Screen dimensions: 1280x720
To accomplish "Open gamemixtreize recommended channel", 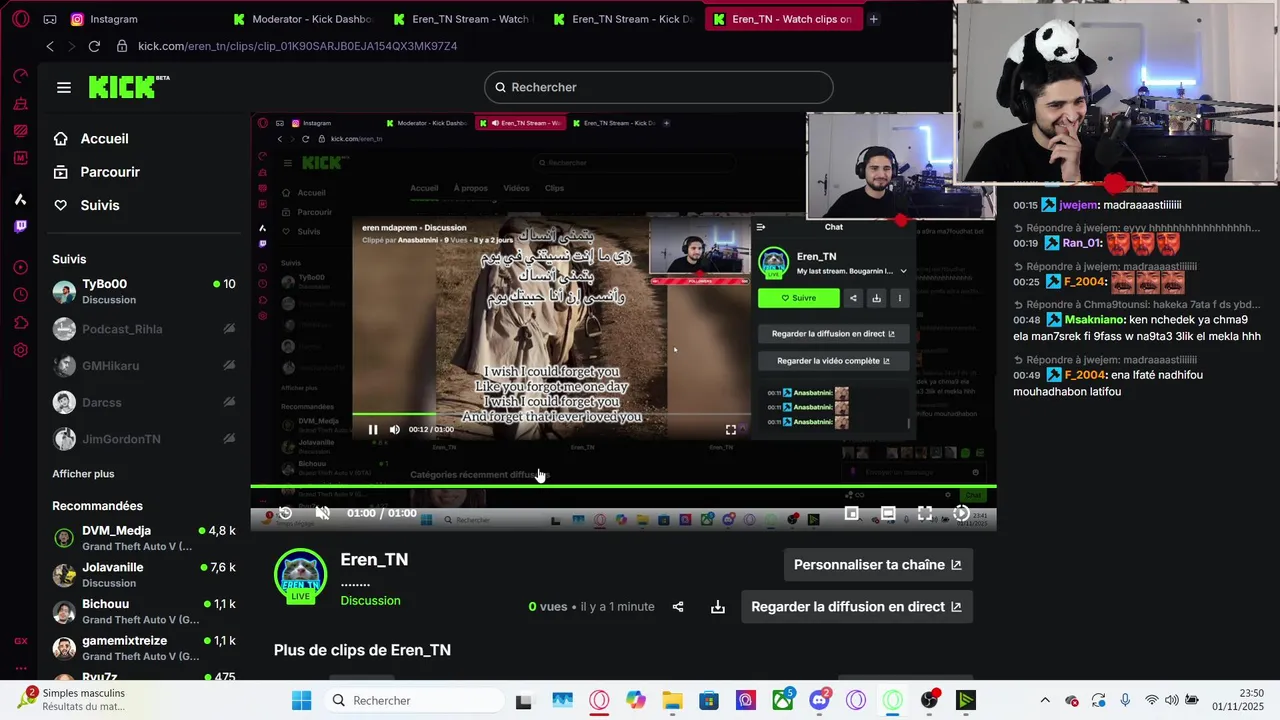I will 144,648.
